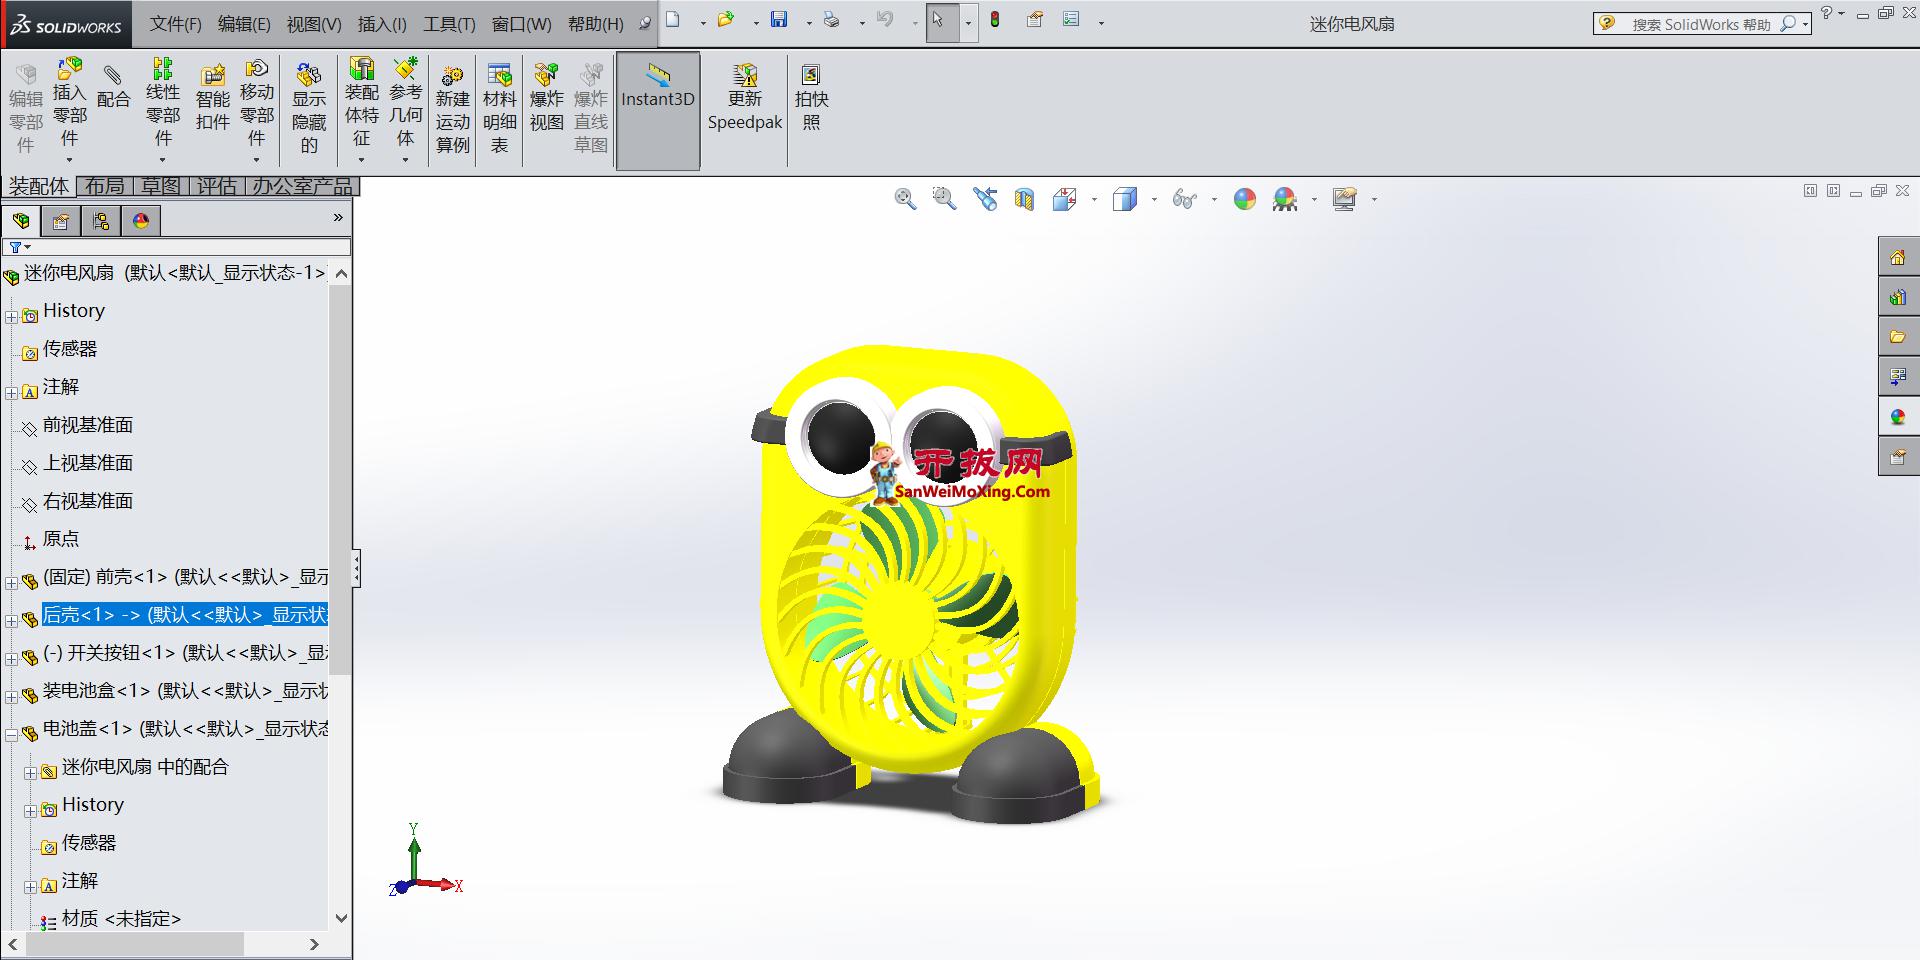Expand the 后壳<1> component node
1920x960 pixels.
pos(11,621)
